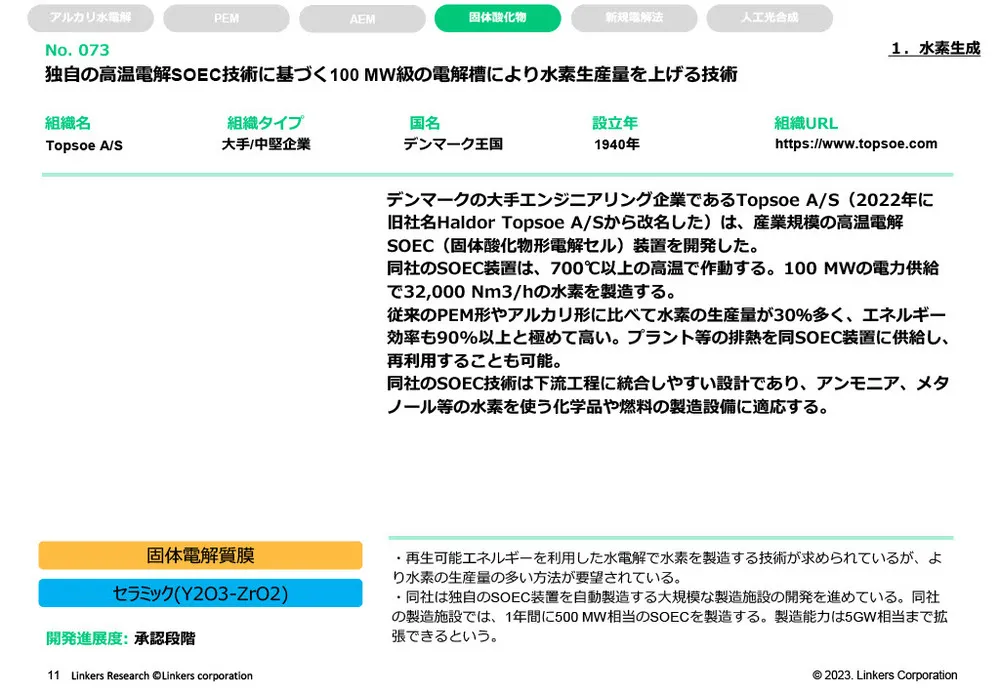This screenshot has width=1000, height=692.
Task: Click the Linkers Research ©Linkers corporation footer
Action: pos(162,675)
